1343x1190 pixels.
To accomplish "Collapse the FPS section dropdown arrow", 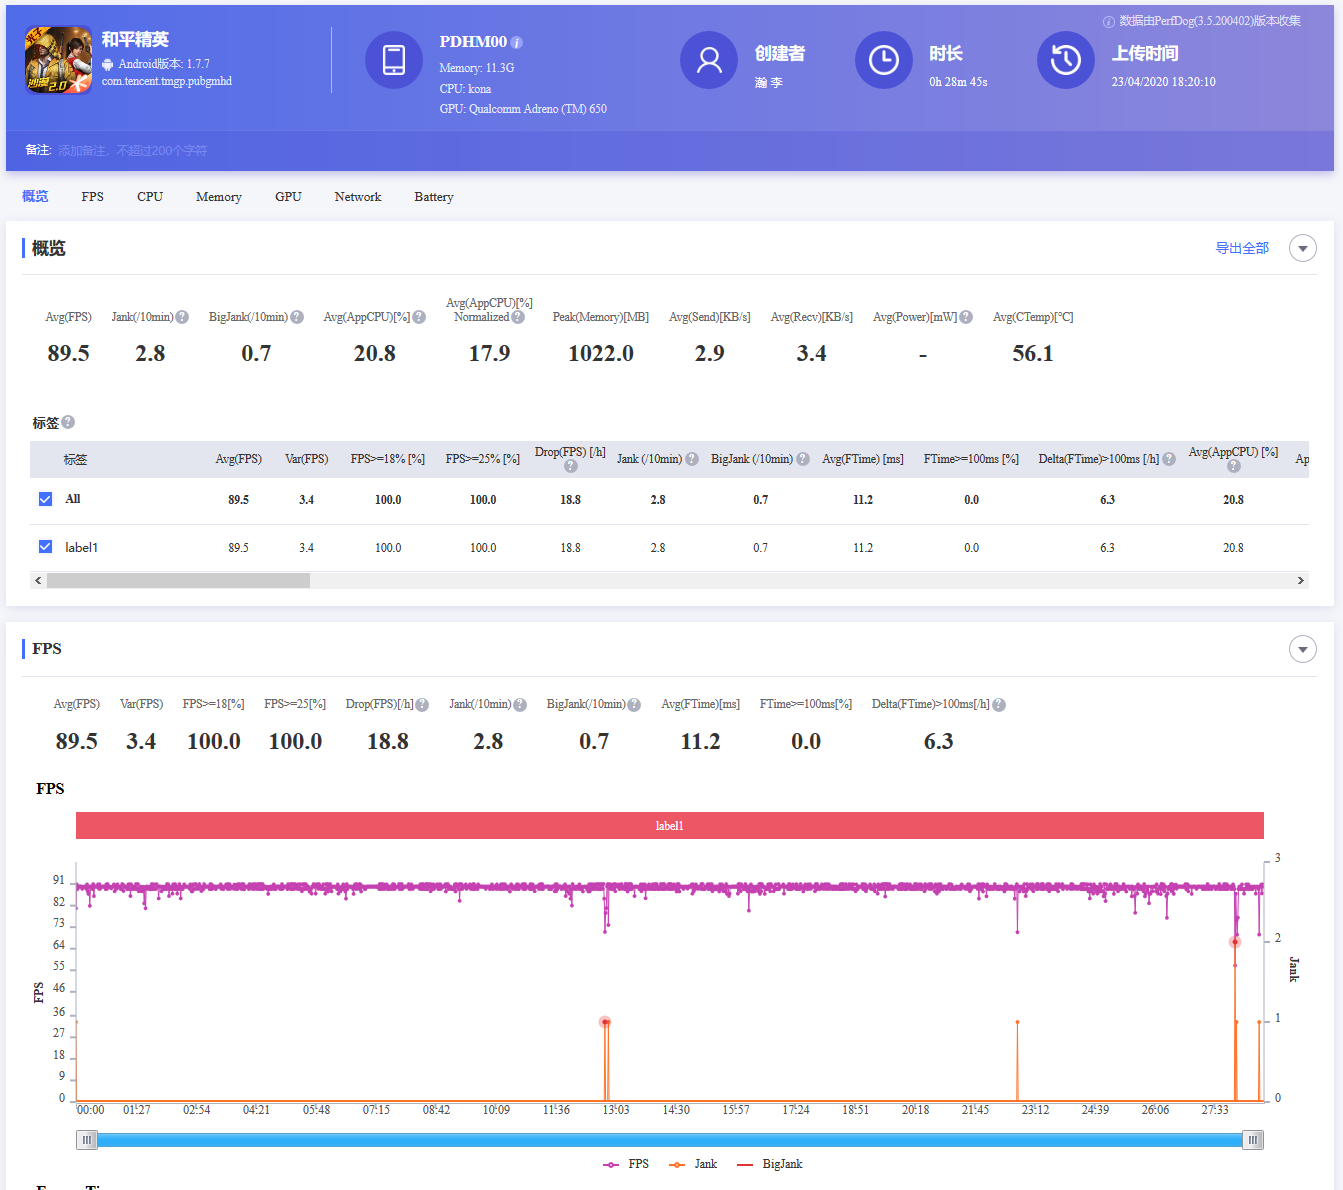I will tap(1302, 650).
